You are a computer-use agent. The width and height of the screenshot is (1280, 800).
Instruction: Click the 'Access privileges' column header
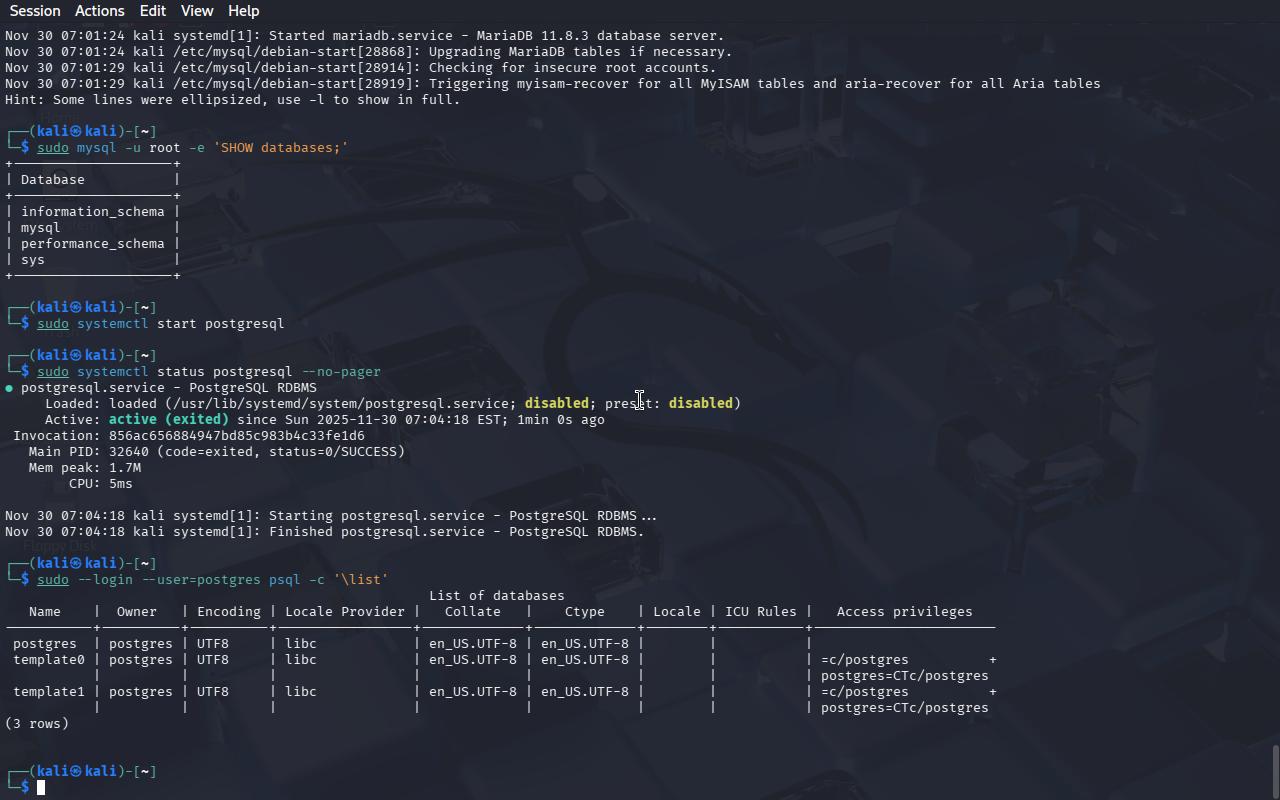click(904, 612)
